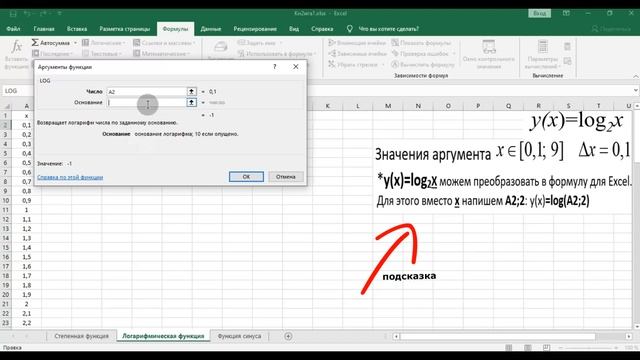The width and height of the screenshot is (640, 360).
Task: Click the Insert Function fx icon
Action: (x=16, y=47)
